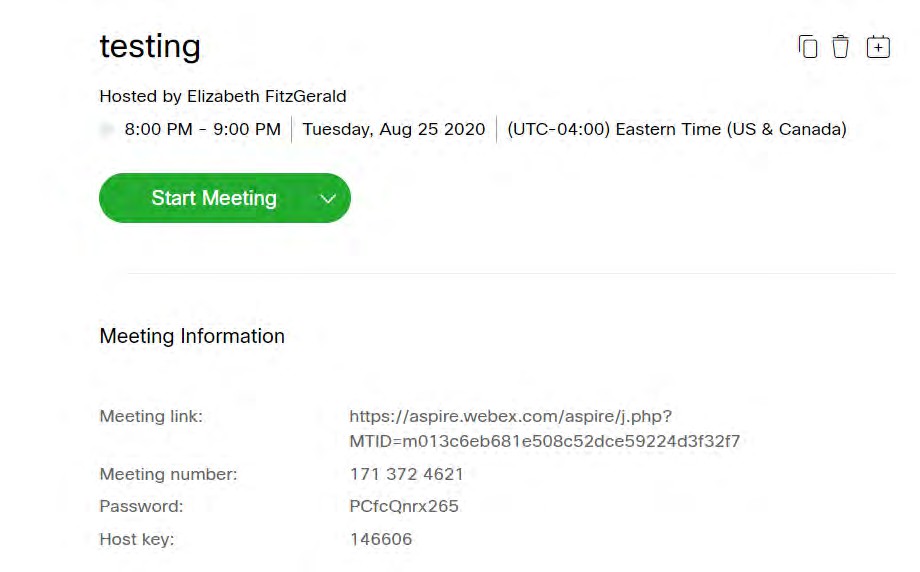Click meeting number 171 372 4621
920x572 pixels.
coord(407,474)
